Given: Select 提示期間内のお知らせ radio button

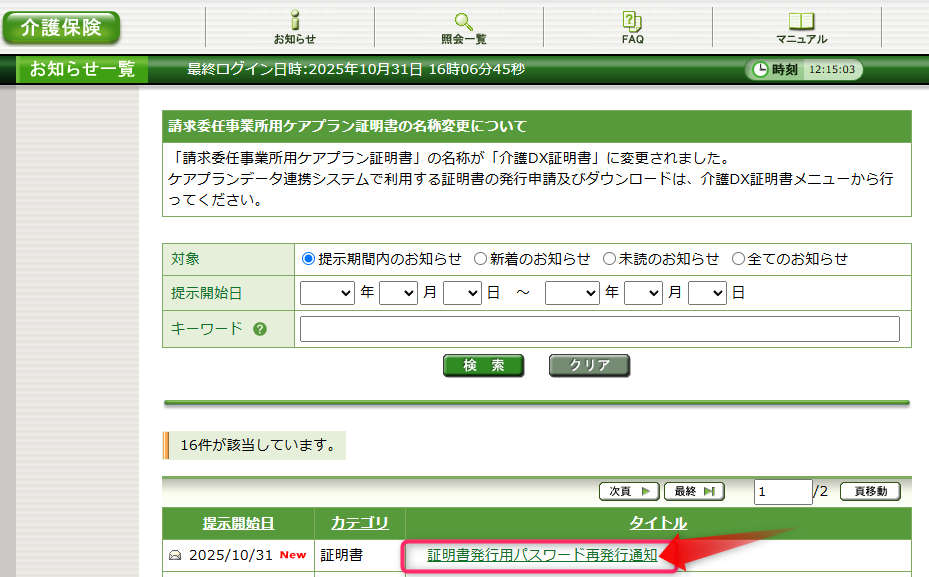Looking at the screenshot, I should point(309,259).
